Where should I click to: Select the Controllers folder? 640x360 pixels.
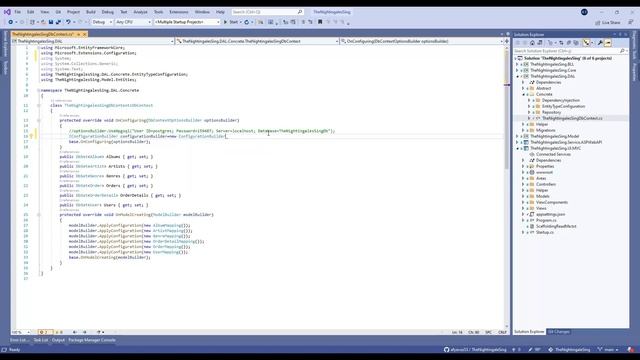(x=546, y=184)
